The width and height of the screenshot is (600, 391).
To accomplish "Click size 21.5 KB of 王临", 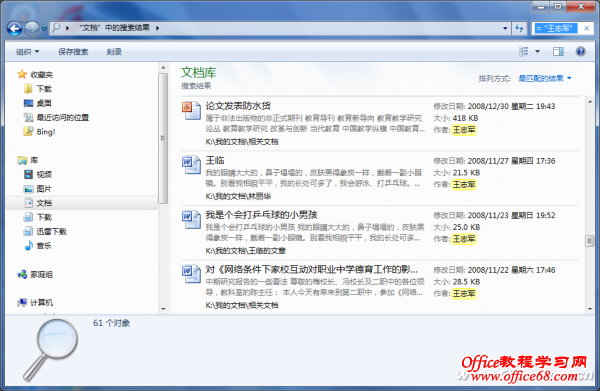I will point(466,173).
